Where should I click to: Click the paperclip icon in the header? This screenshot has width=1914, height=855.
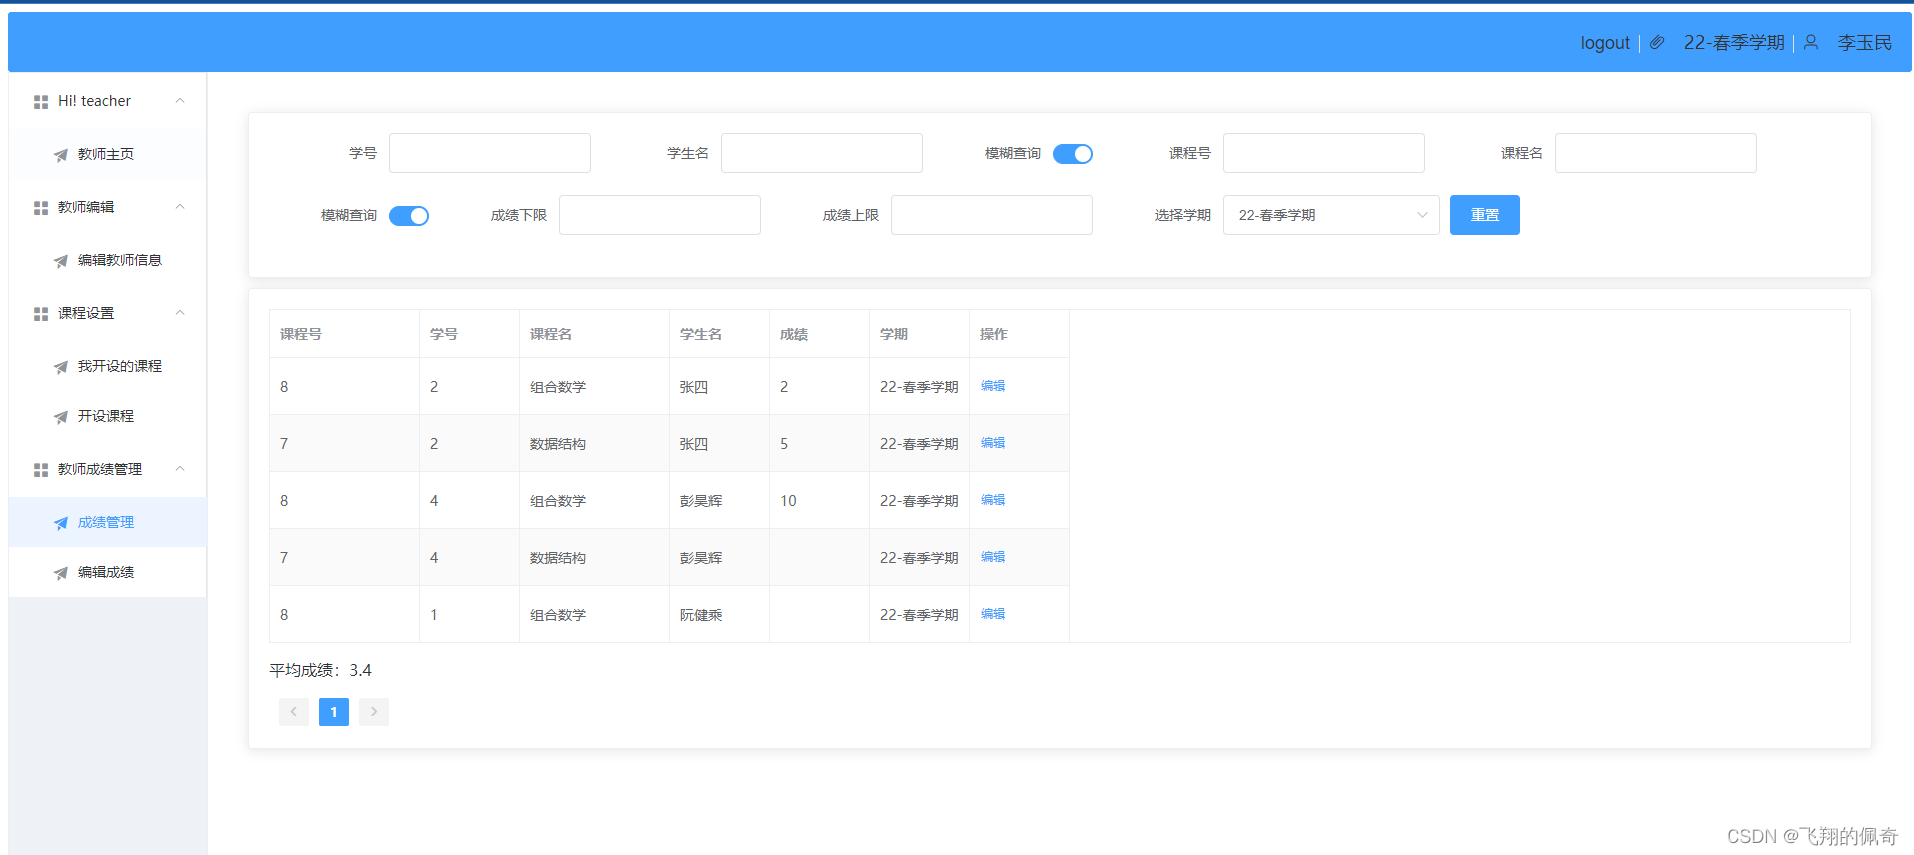(x=1657, y=43)
